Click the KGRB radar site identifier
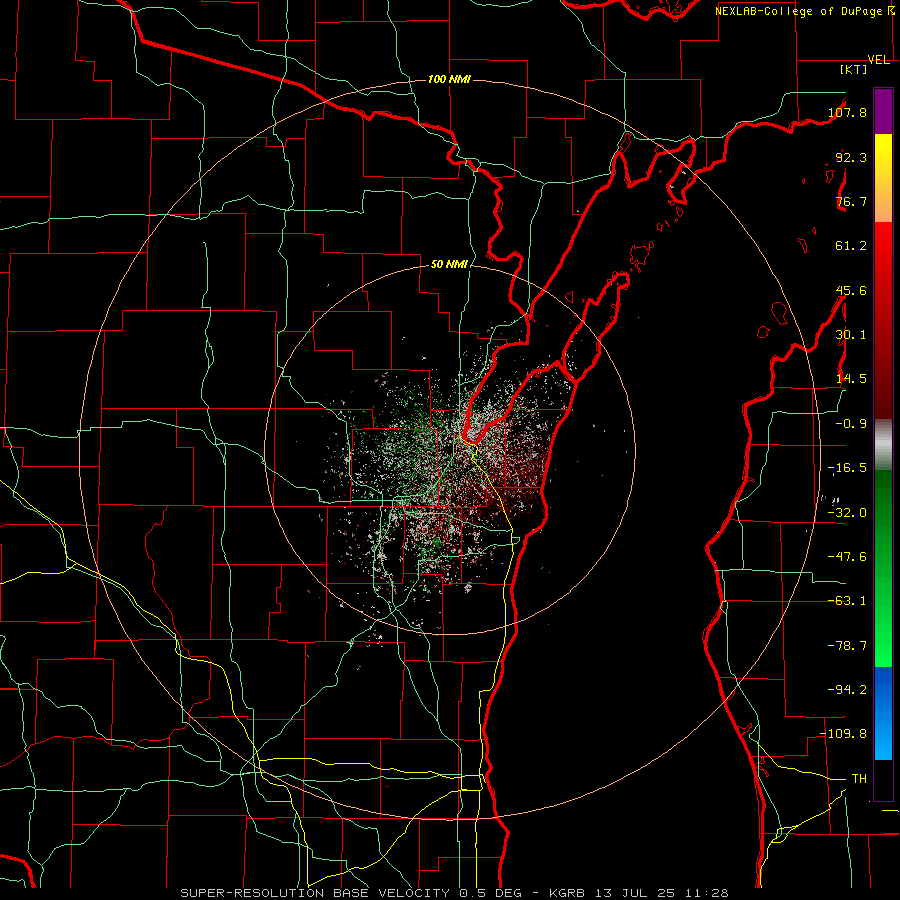900x900 pixels. 567,893
